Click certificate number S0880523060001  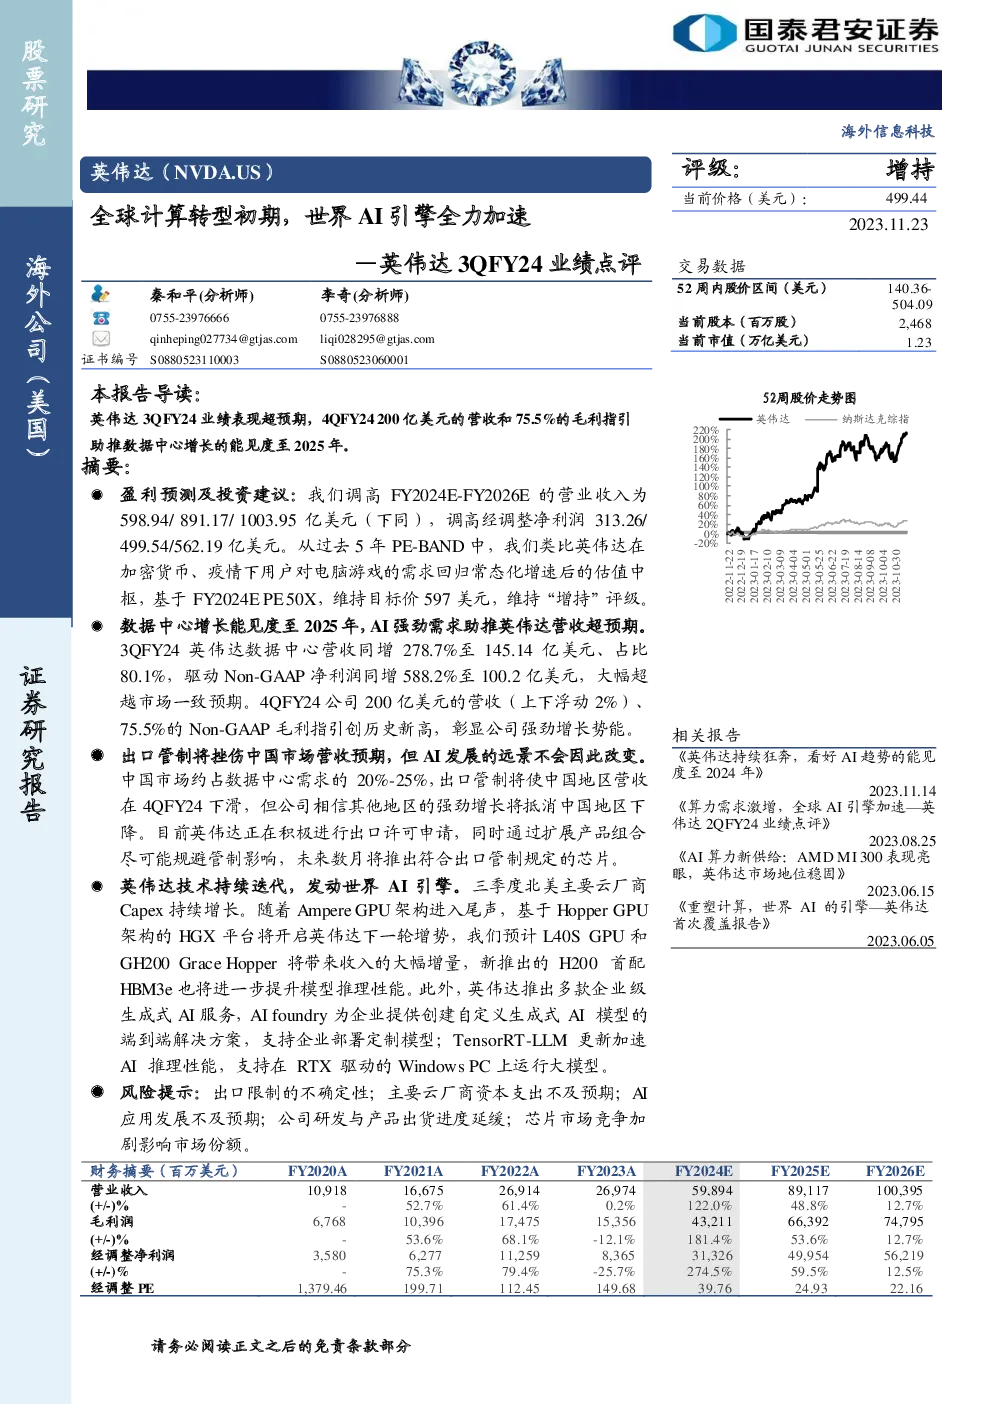pos(365,360)
